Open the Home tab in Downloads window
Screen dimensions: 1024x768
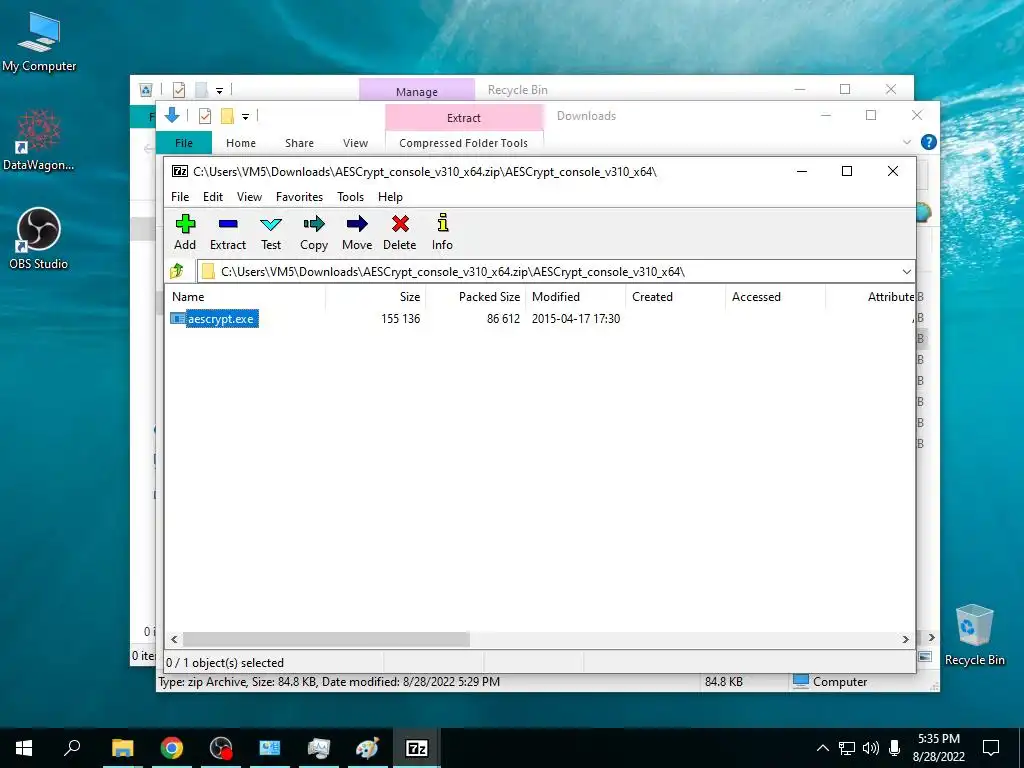point(241,143)
